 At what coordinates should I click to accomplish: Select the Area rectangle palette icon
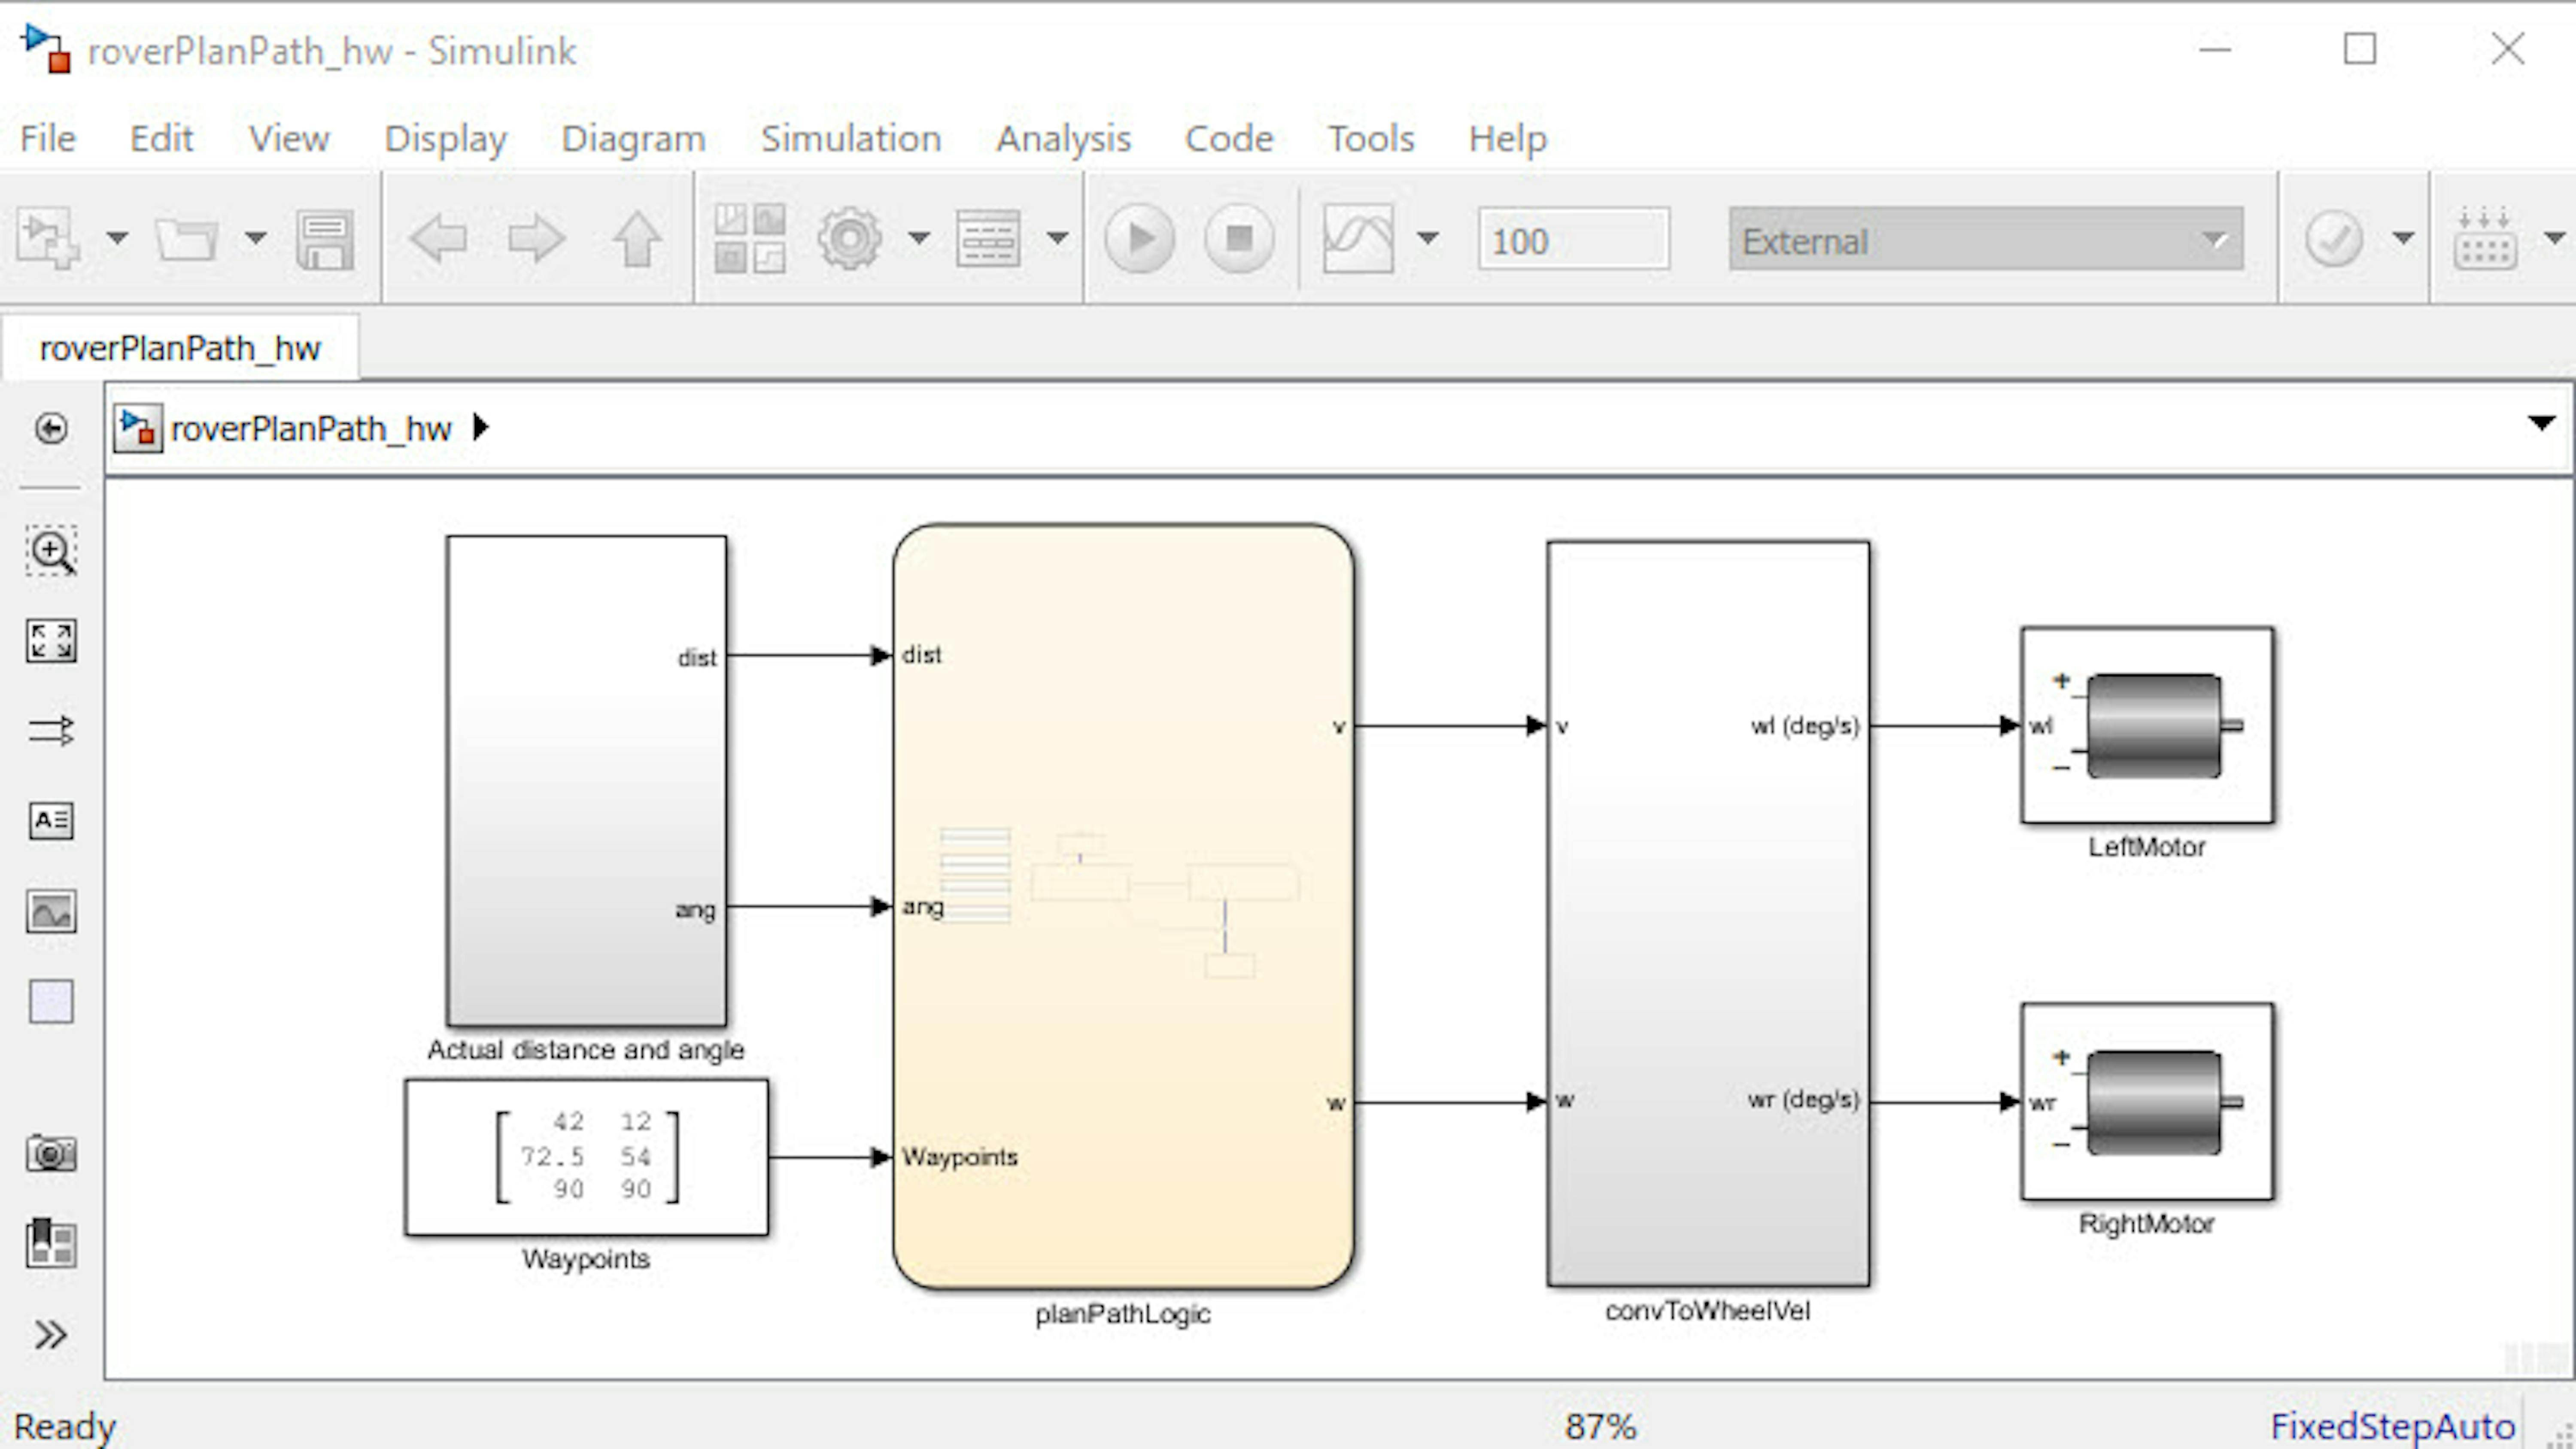click(51, 1001)
